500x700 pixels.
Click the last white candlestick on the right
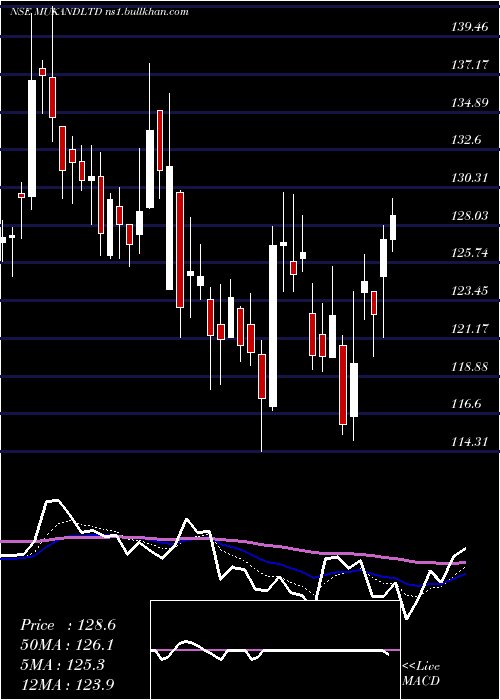[393, 227]
